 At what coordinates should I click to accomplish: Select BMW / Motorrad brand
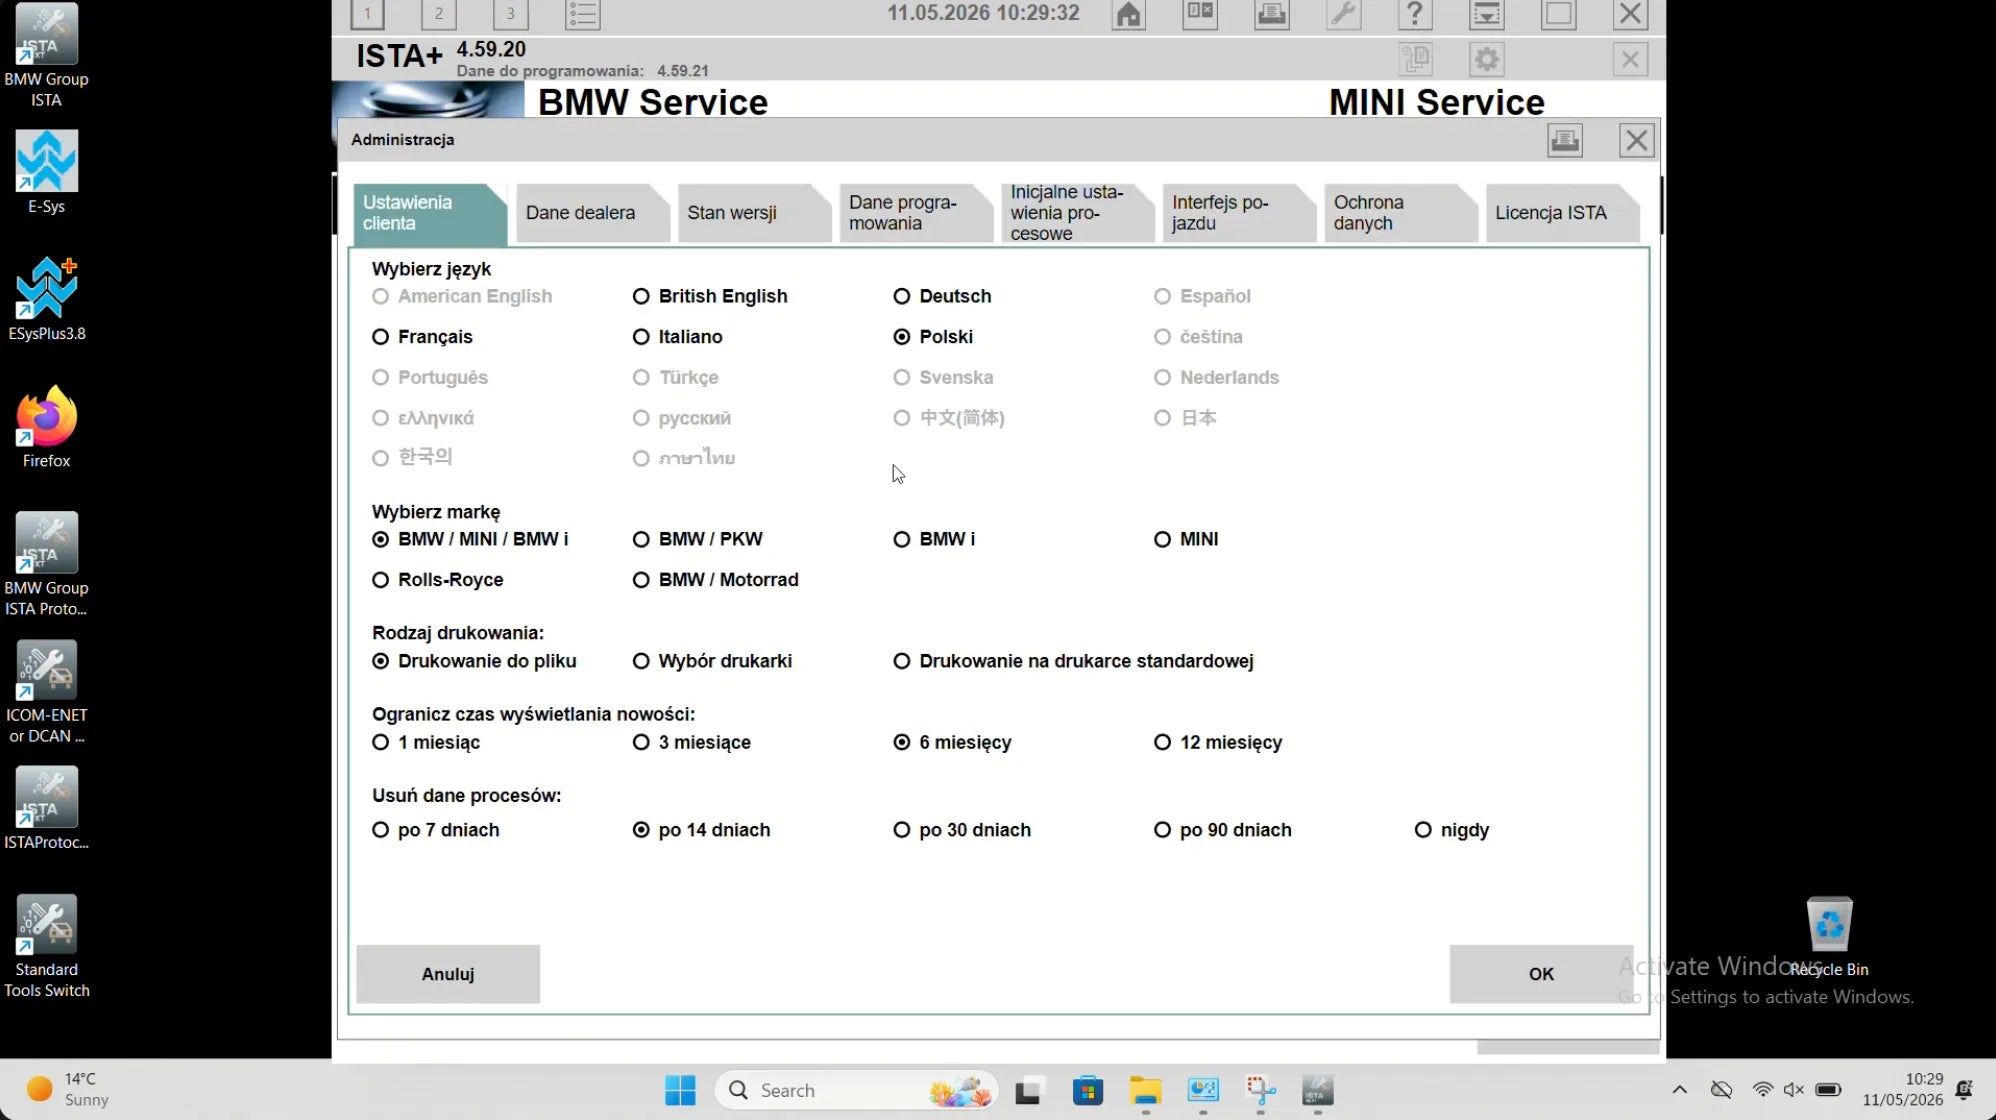click(x=715, y=580)
